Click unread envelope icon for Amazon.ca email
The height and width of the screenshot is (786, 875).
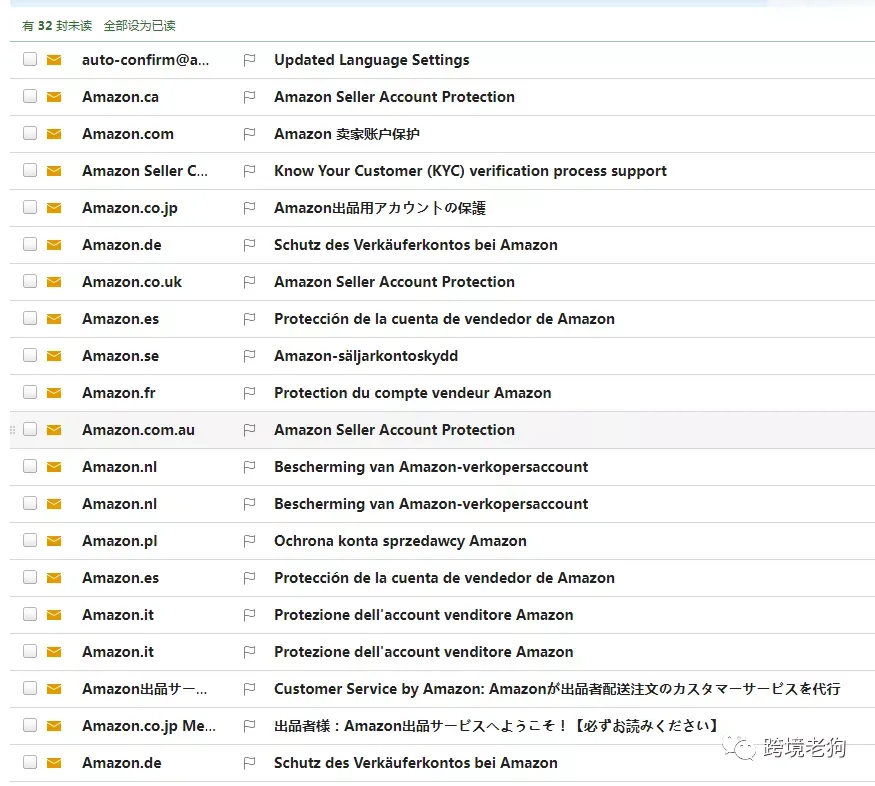tap(54, 97)
